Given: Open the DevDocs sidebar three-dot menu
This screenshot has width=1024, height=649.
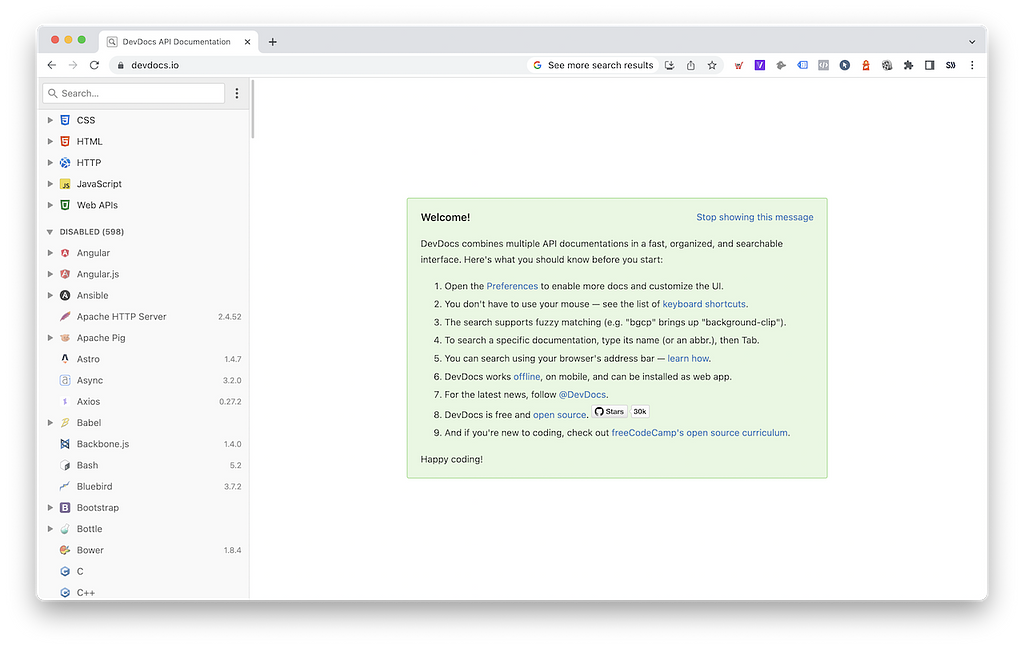Looking at the screenshot, I should (236, 93).
